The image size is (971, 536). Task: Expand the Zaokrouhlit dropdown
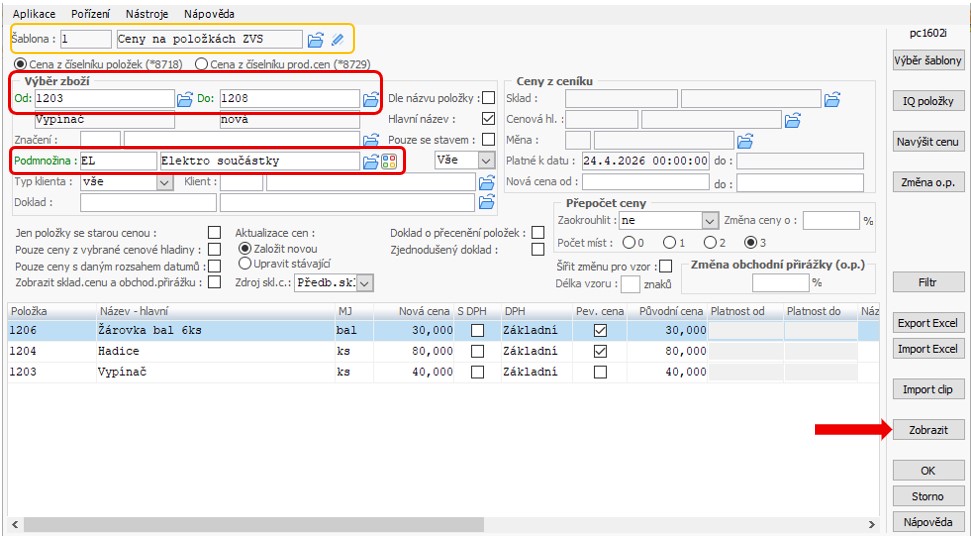tap(709, 220)
